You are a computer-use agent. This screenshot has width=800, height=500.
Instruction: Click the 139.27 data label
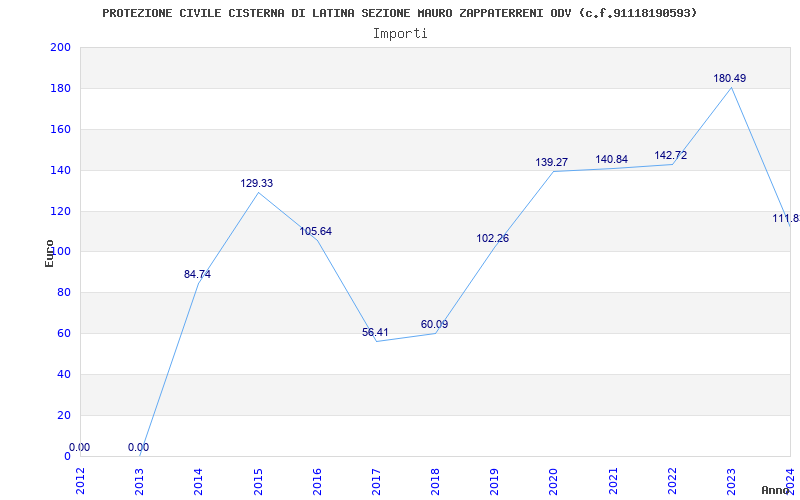(x=551, y=162)
